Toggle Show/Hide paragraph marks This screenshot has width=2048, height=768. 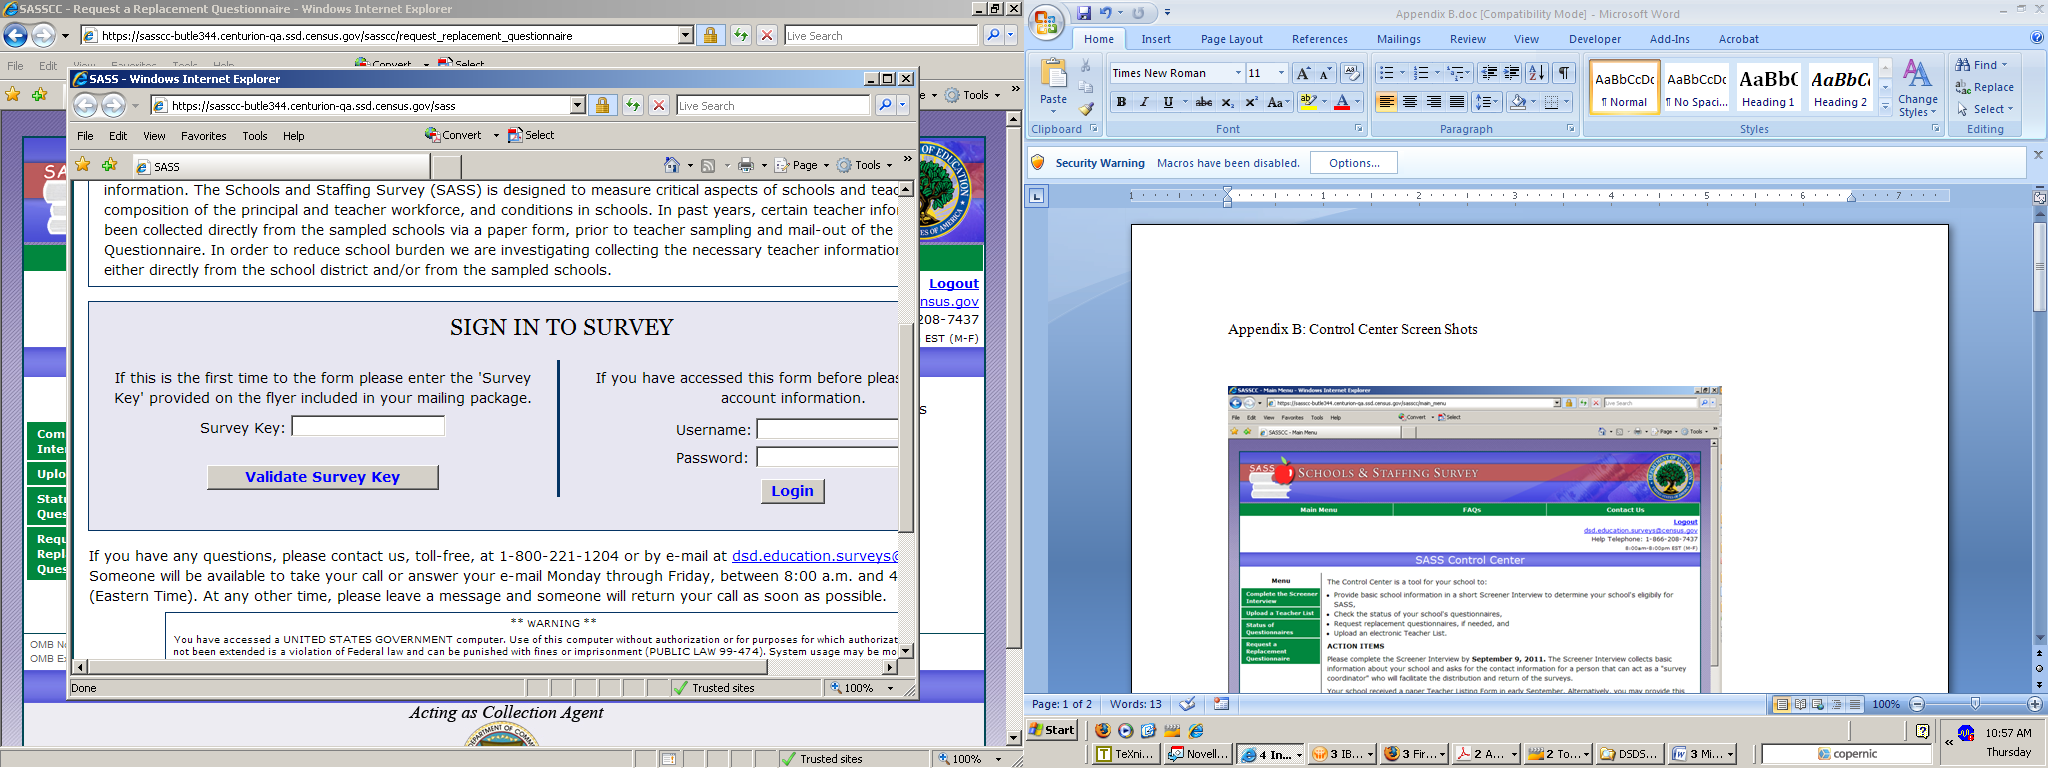point(1564,73)
